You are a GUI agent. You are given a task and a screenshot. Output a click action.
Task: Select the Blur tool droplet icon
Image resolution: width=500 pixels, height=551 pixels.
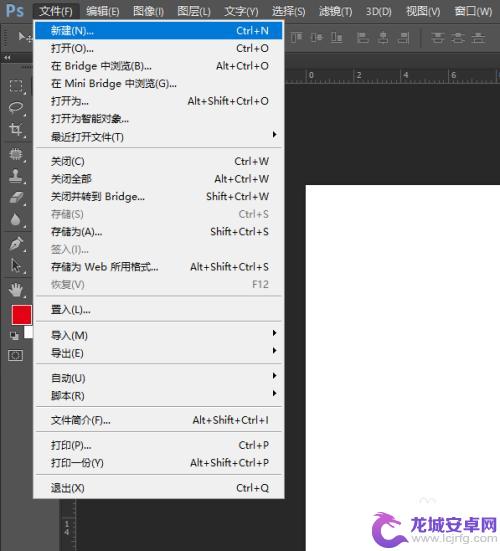coord(16,220)
